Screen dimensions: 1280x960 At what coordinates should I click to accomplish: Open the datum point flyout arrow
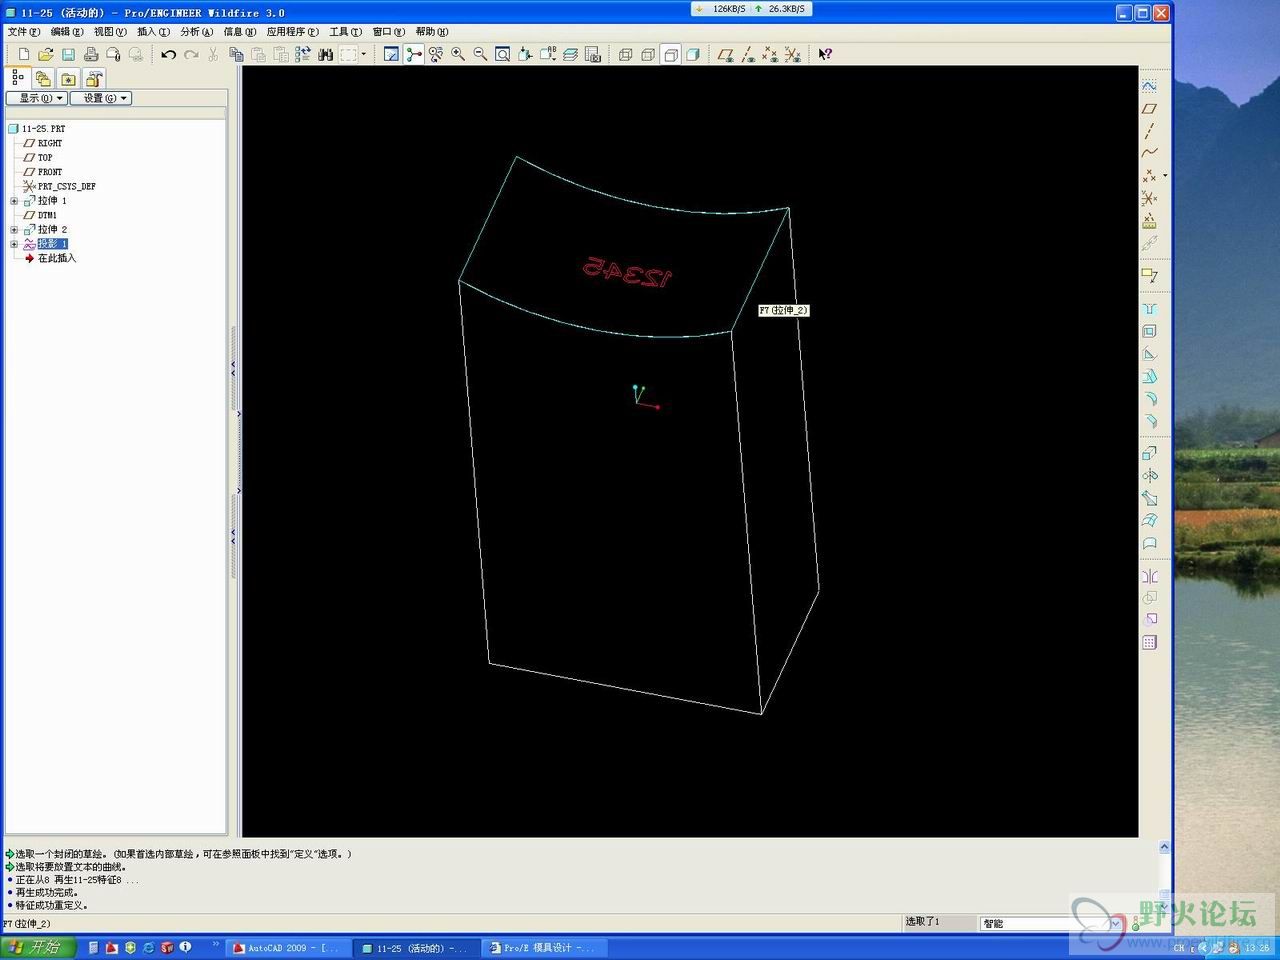(x=1165, y=176)
